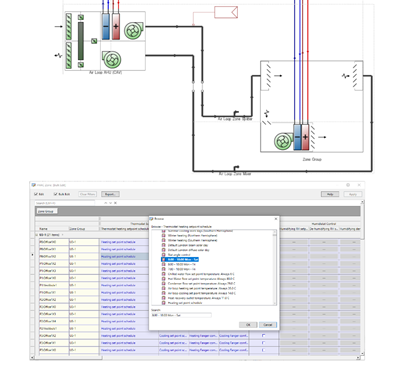The height and width of the screenshot is (366, 393).
Task: Click the air loop return fan icon
Action: [111, 59]
